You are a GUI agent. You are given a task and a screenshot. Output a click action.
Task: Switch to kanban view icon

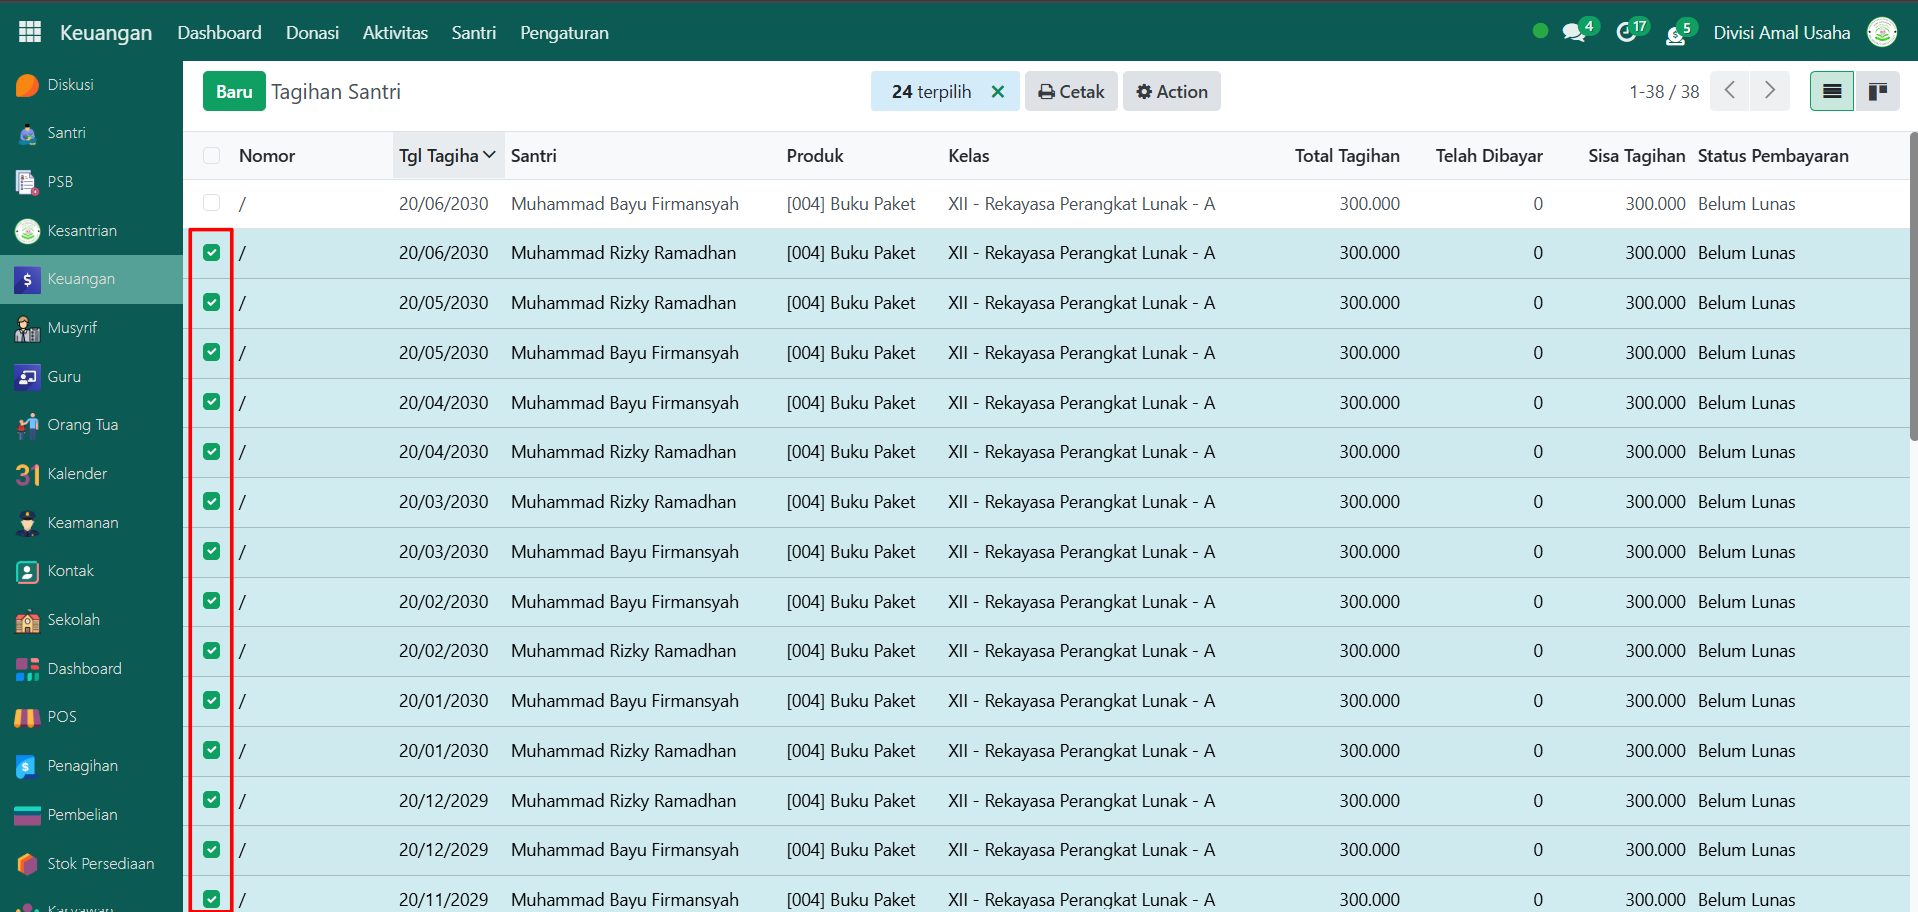[1877, 92]
